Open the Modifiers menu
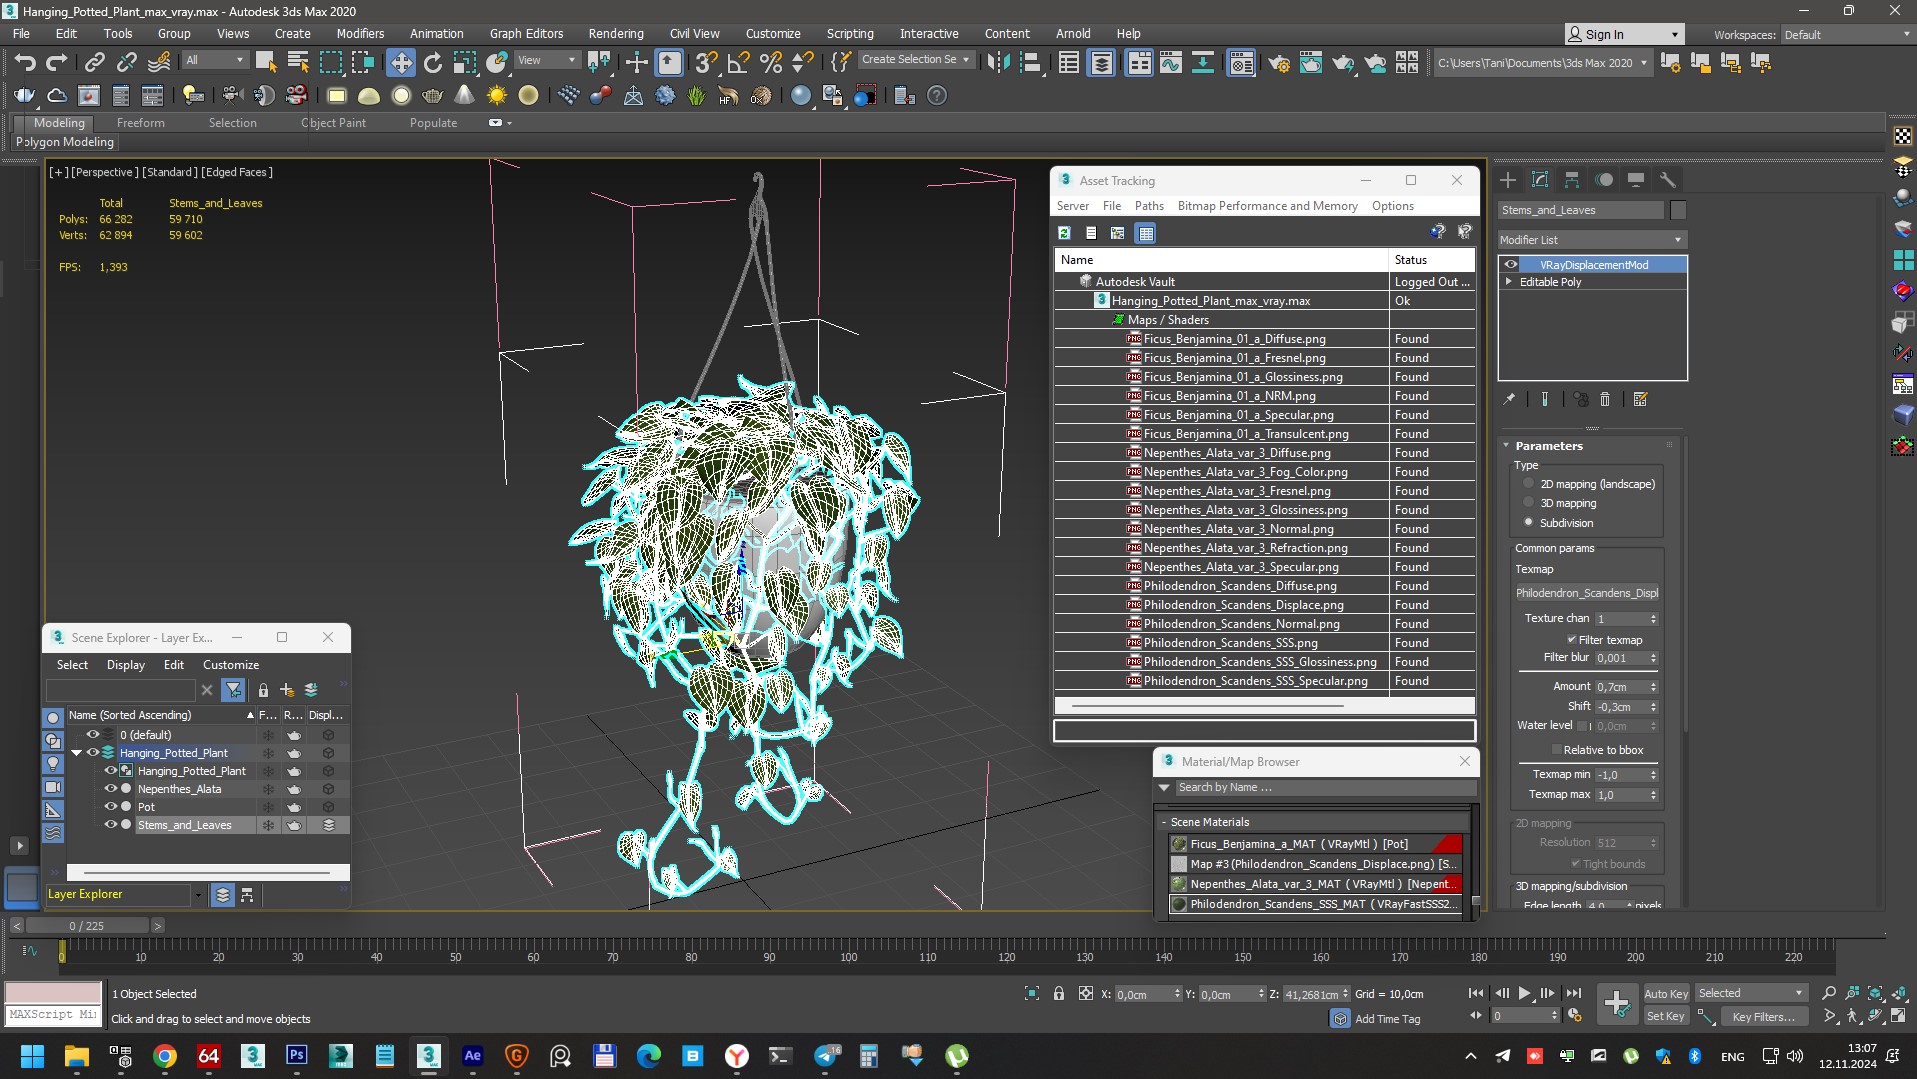 360,33
